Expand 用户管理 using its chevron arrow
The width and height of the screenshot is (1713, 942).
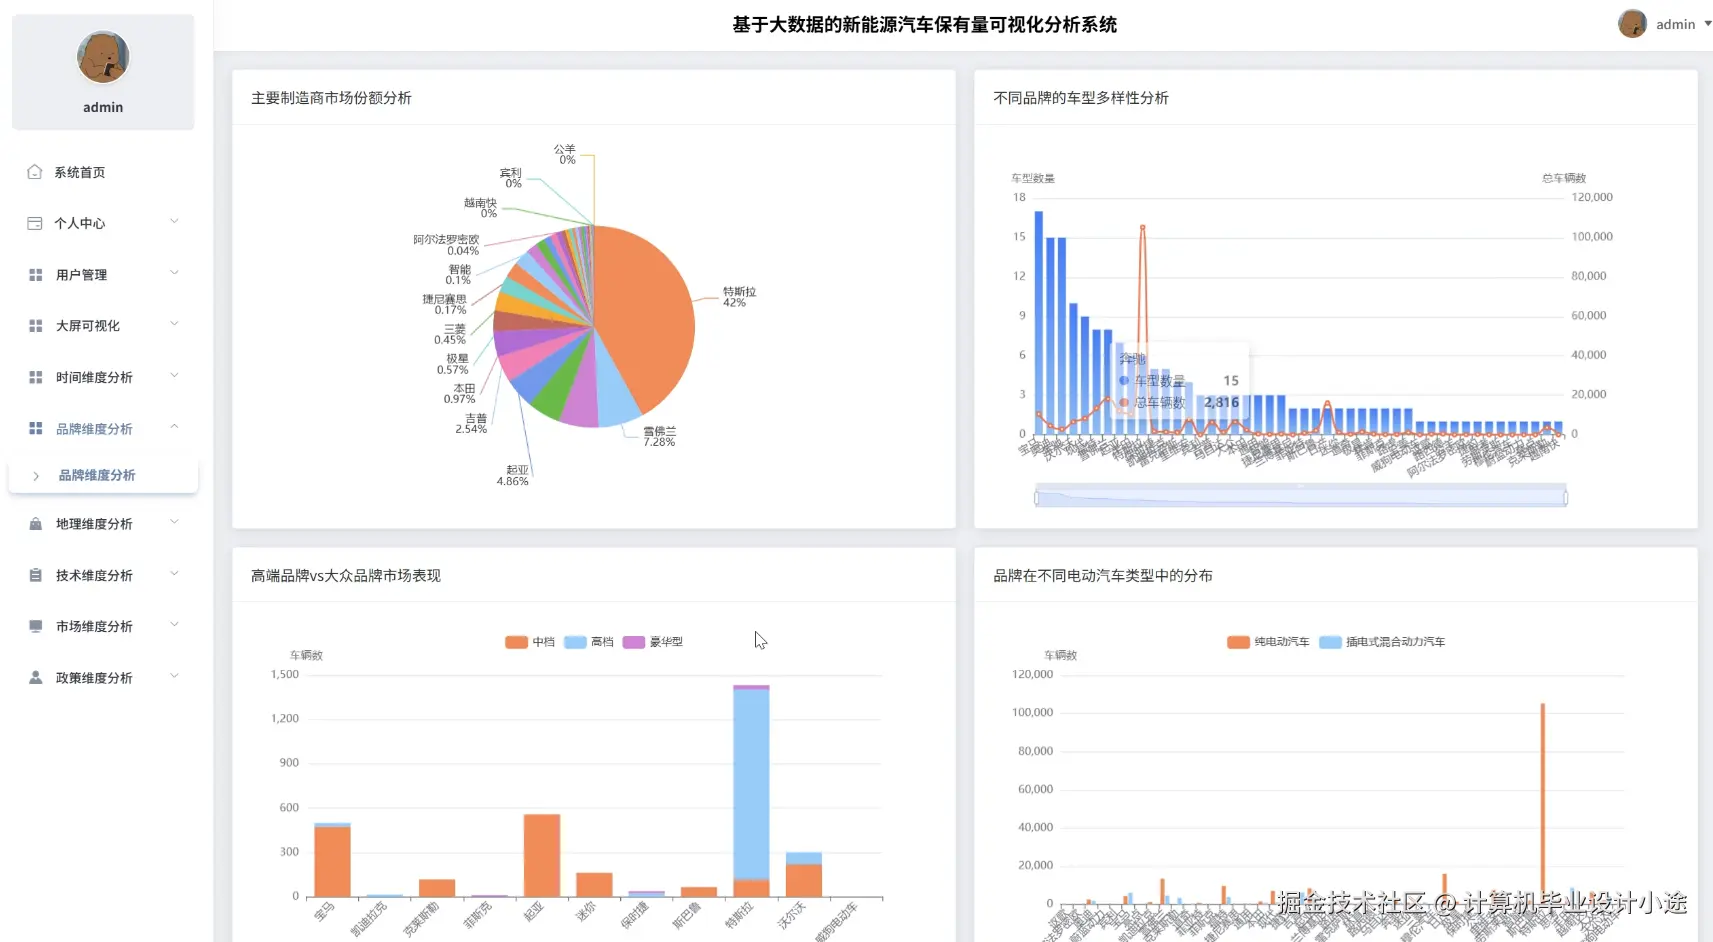click(x=174, y=273)
